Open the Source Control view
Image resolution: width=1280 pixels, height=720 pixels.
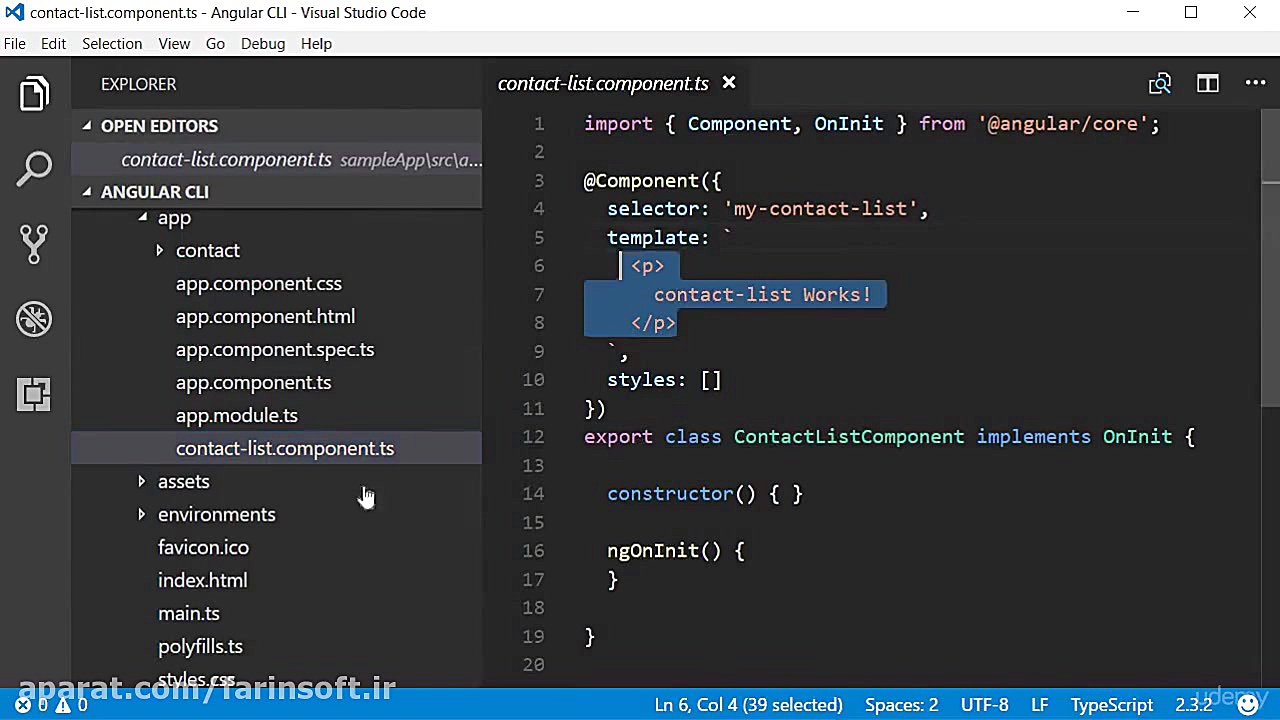[34, 244]
